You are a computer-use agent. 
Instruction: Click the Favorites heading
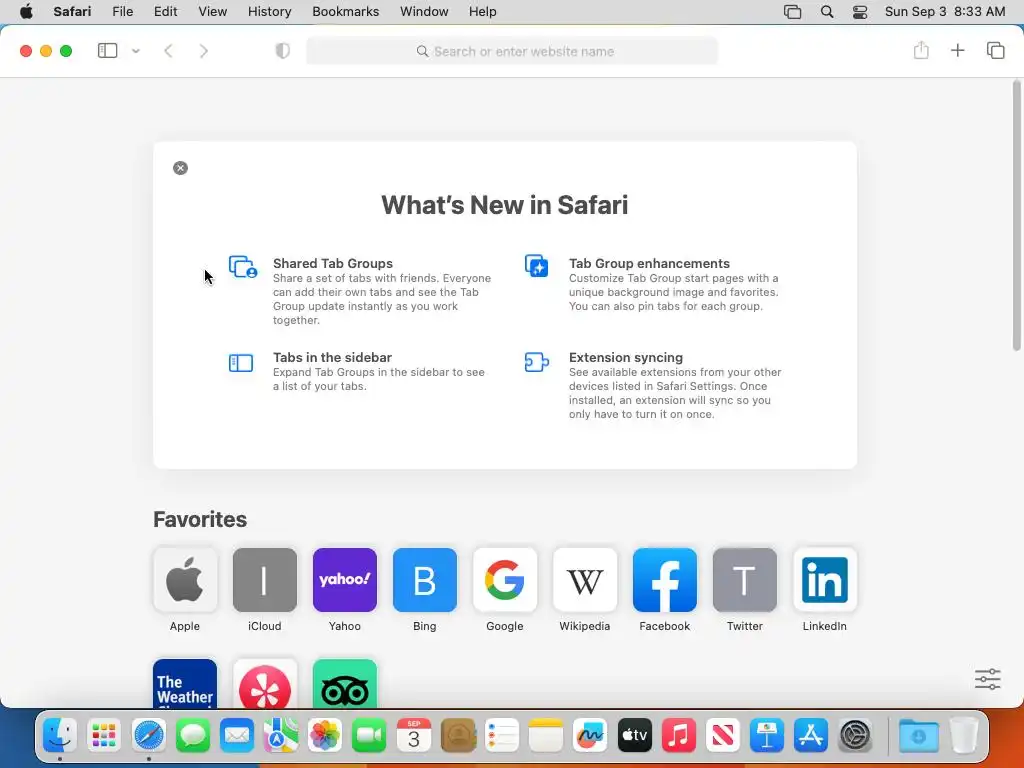coord(200,519)
